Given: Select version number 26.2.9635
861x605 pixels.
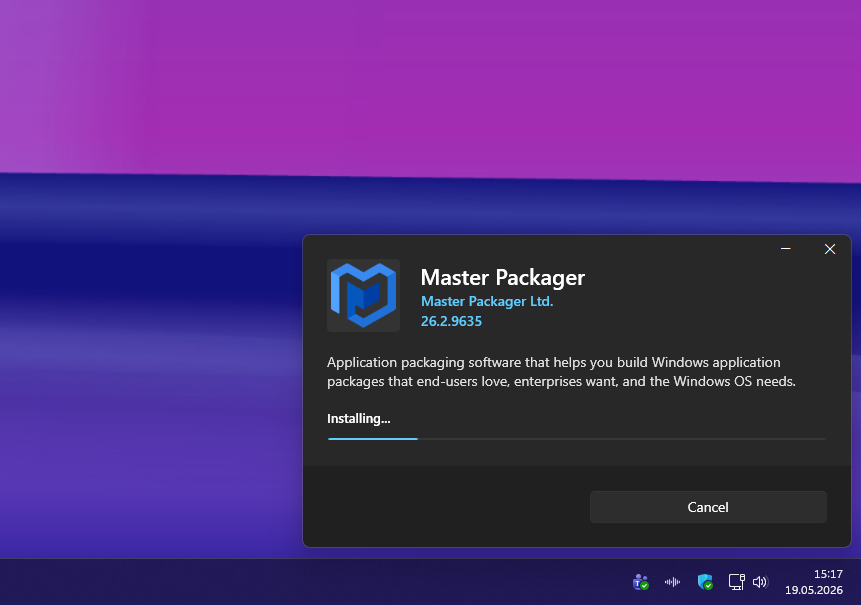Looking at the screenshot, I should point(451,321).
